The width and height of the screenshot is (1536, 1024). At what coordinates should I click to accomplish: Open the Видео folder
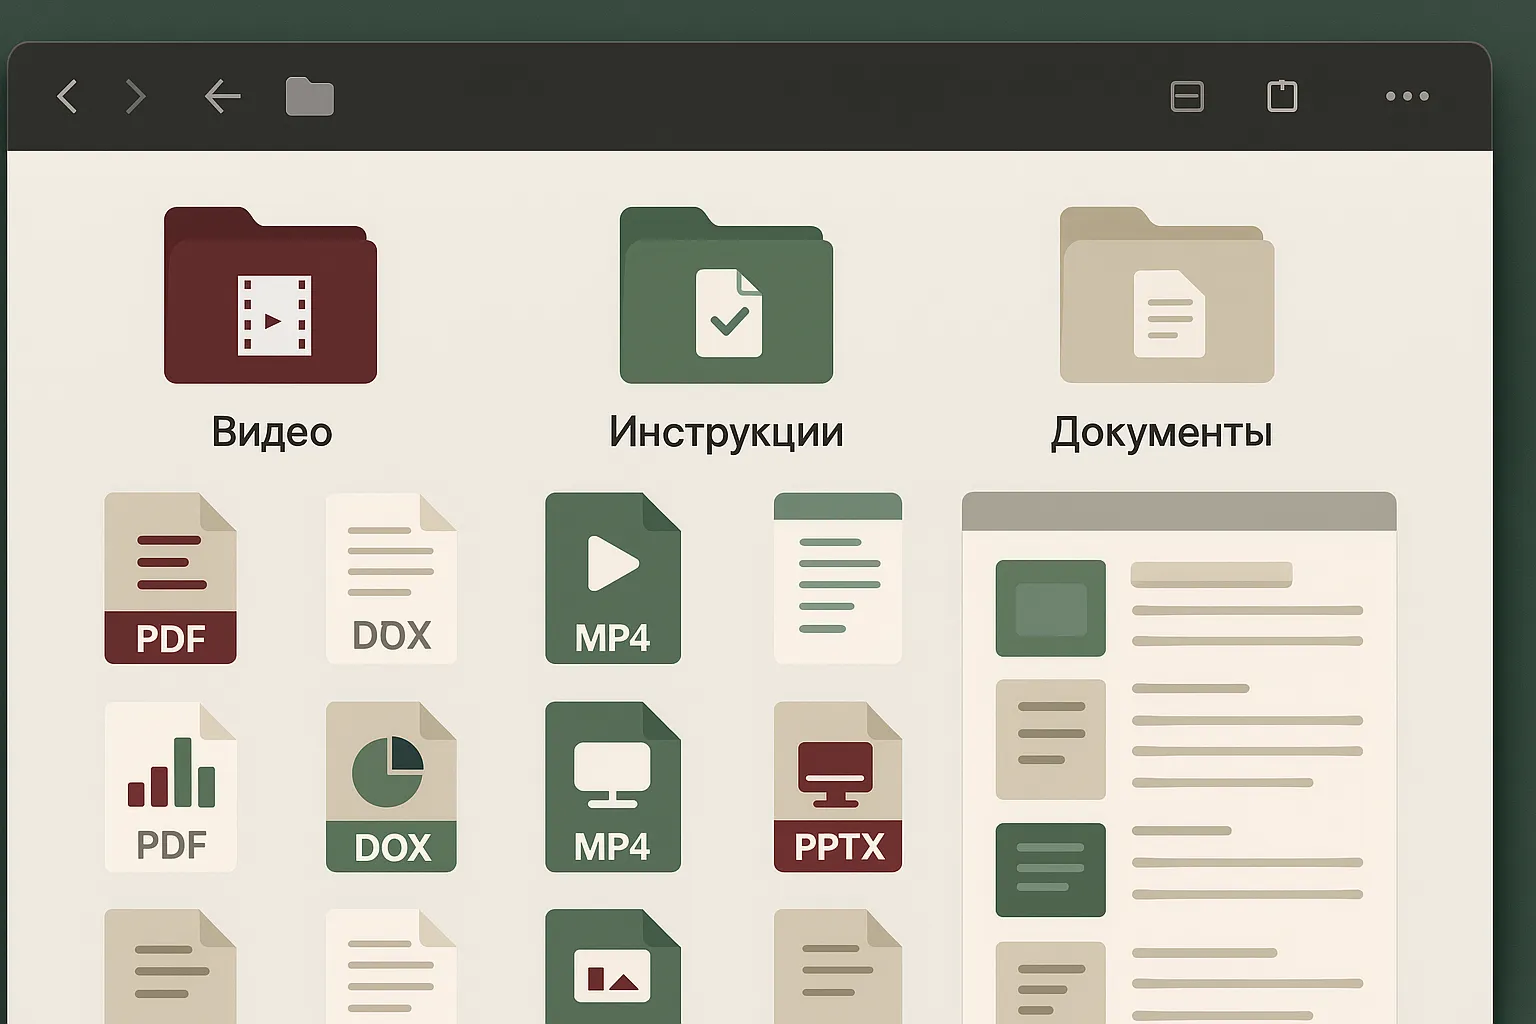tap(270, 295)
